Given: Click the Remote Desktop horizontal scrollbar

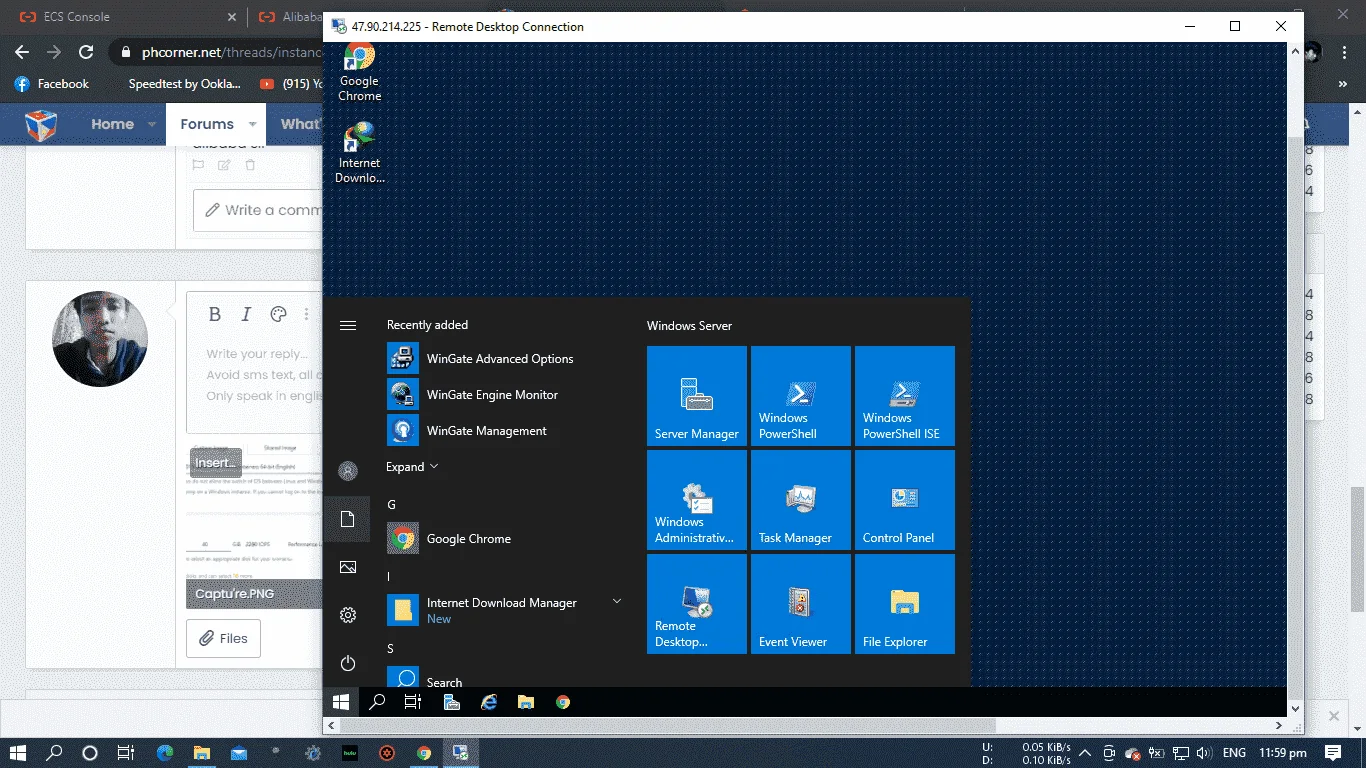Looking at the screenshot, I should click(666, 725).
